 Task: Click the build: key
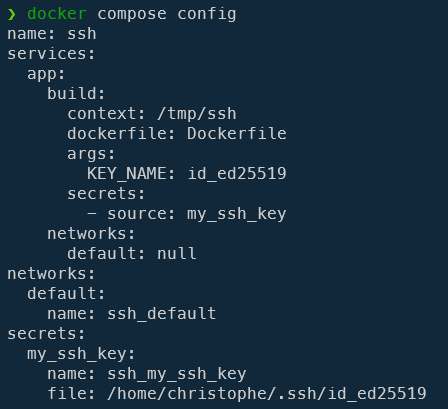pyautogui.click(x=76, y=94)
